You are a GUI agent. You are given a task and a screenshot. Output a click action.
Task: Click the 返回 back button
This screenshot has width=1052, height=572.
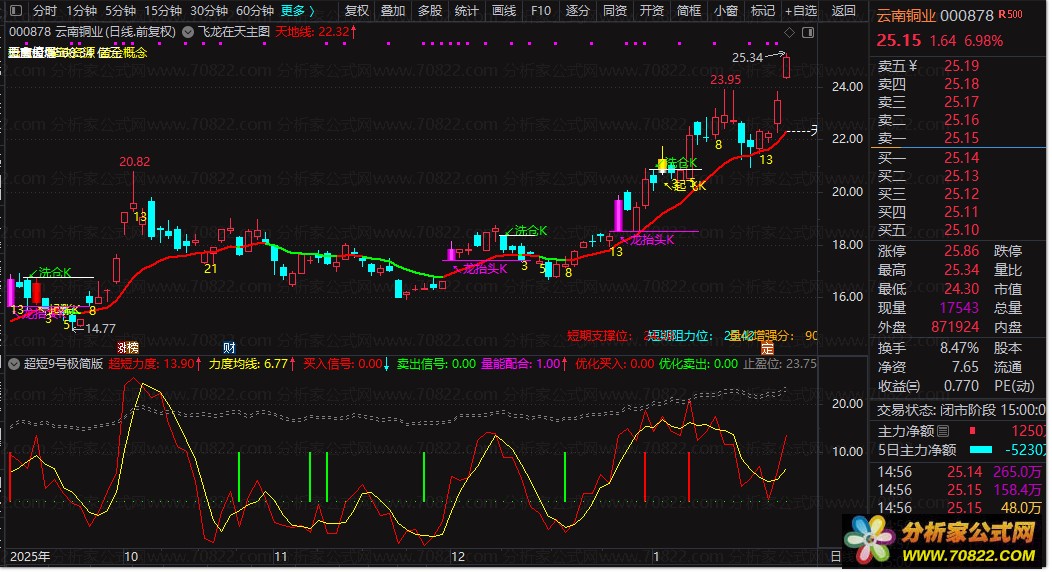(843, 11)
